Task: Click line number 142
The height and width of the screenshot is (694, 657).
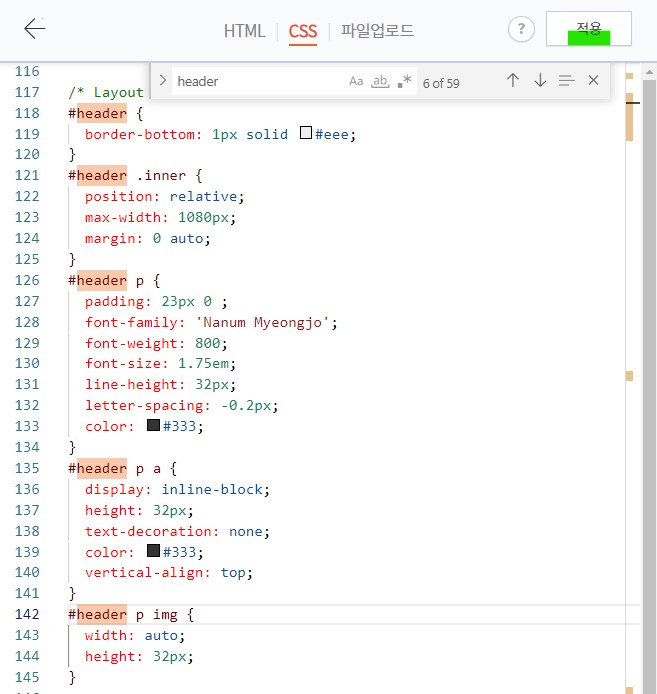Action: pos(27,614)
